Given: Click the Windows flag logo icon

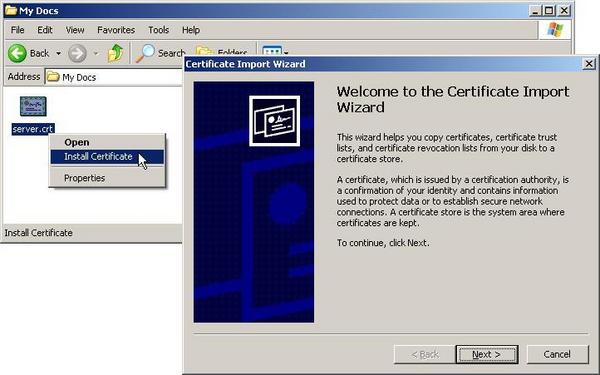Looking at the screenshot, I should [555, 30].
